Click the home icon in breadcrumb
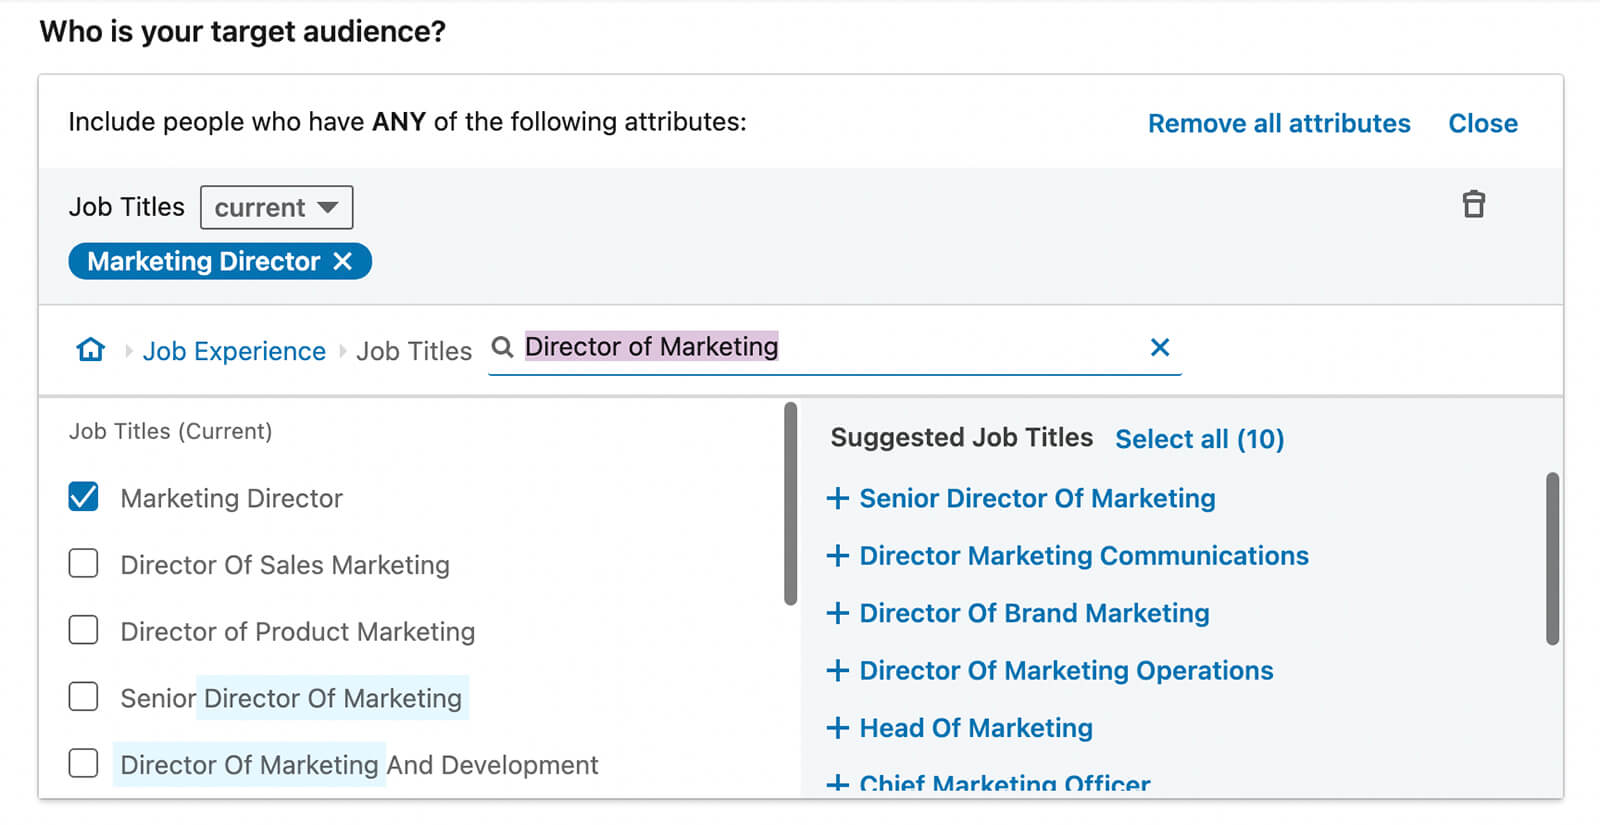Image resolution: width=1600 pixels, height=825 pixels. (x=91, y=350)
